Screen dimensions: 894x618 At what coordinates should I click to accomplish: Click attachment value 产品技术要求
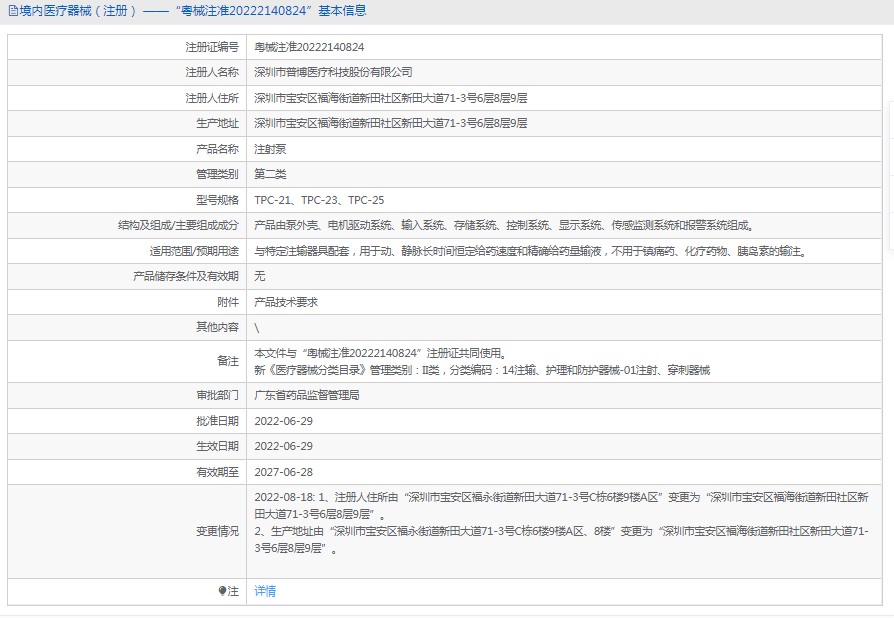(286, 302)
